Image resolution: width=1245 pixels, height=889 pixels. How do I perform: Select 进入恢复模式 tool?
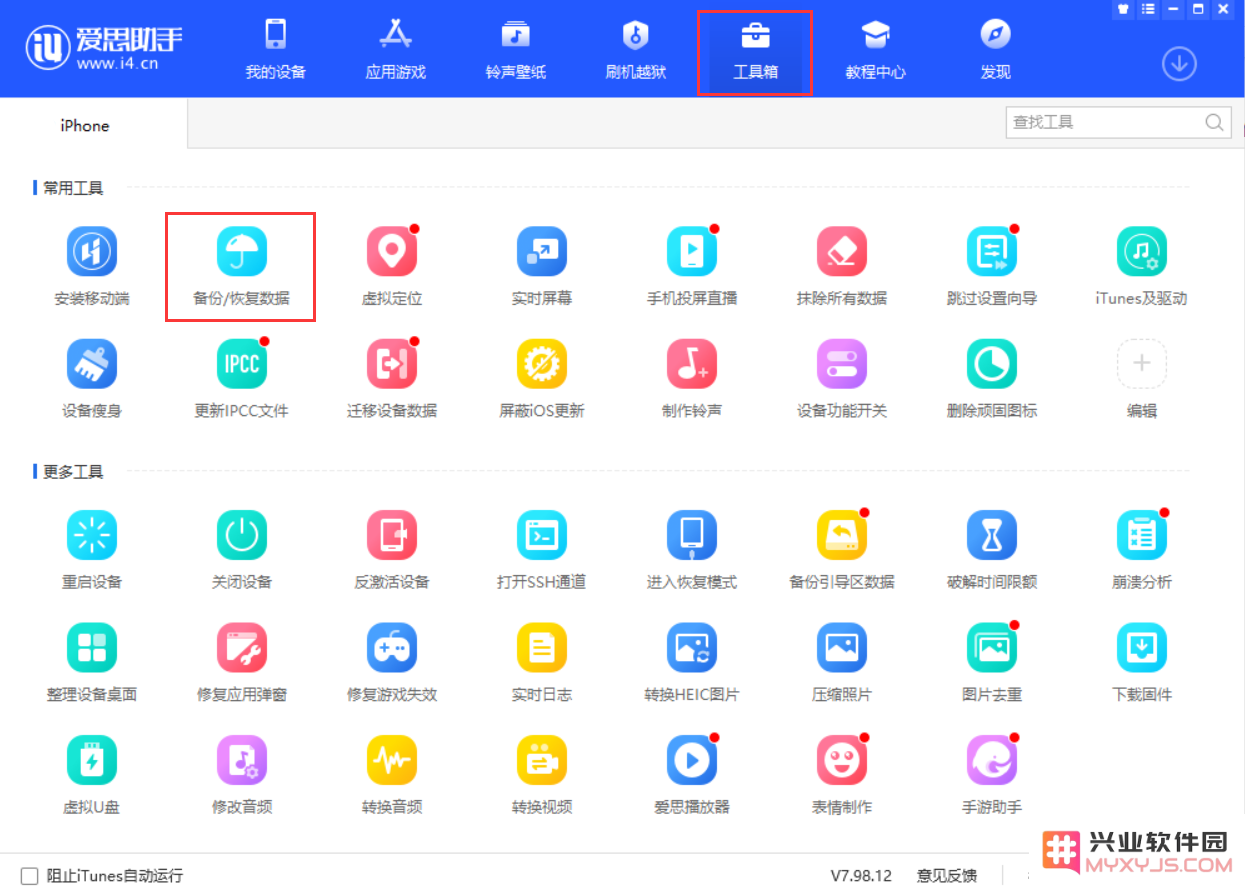692,549
